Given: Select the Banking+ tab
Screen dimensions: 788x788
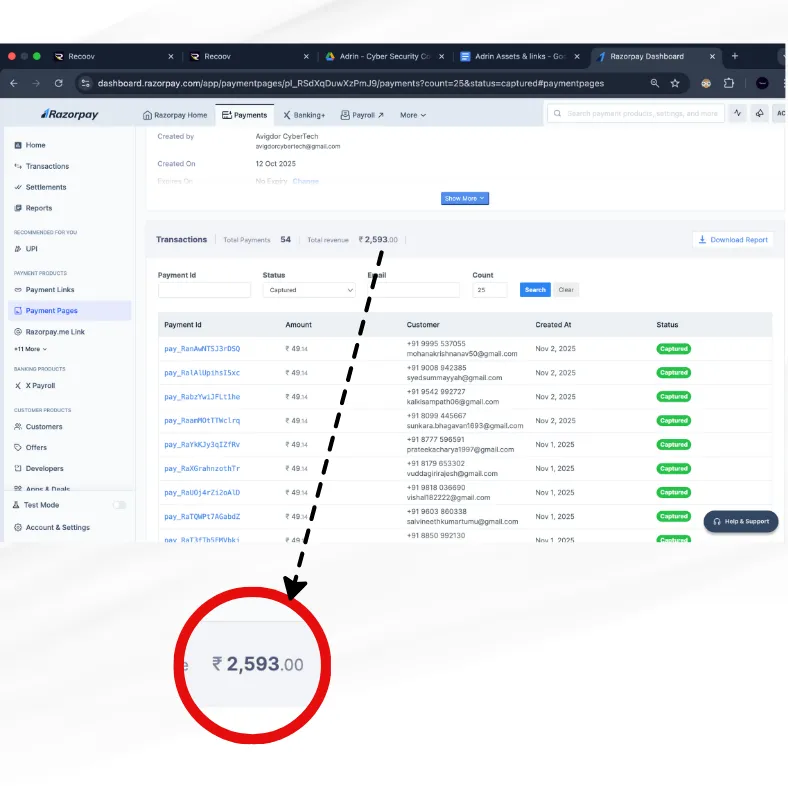Looking at the screenshot, I should pos(304,115).
